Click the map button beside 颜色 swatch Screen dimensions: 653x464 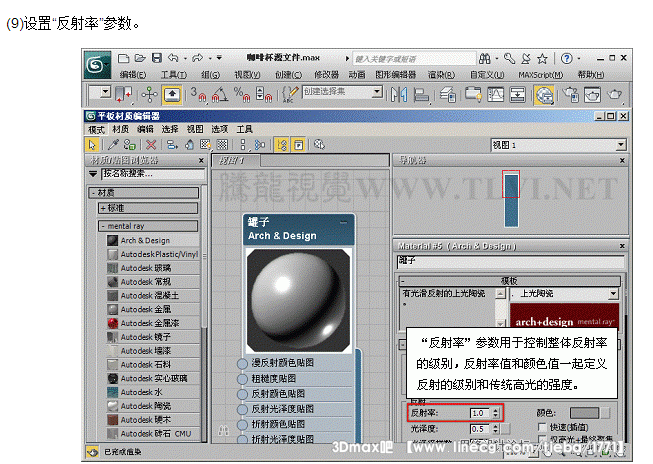point(605,413)
